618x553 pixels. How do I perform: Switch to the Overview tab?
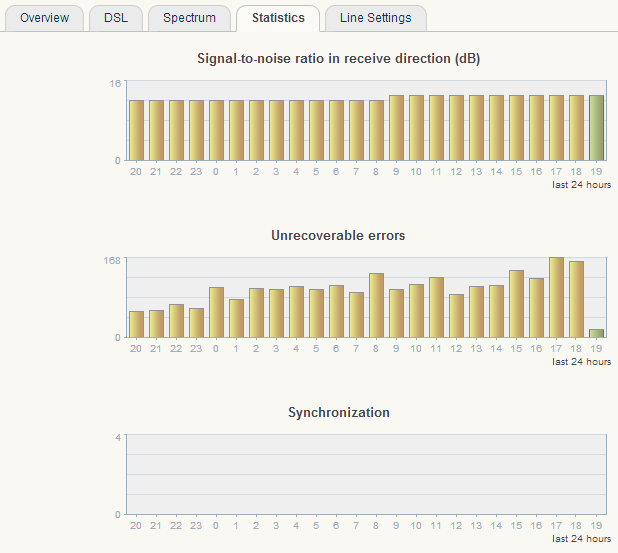(44, 18)
